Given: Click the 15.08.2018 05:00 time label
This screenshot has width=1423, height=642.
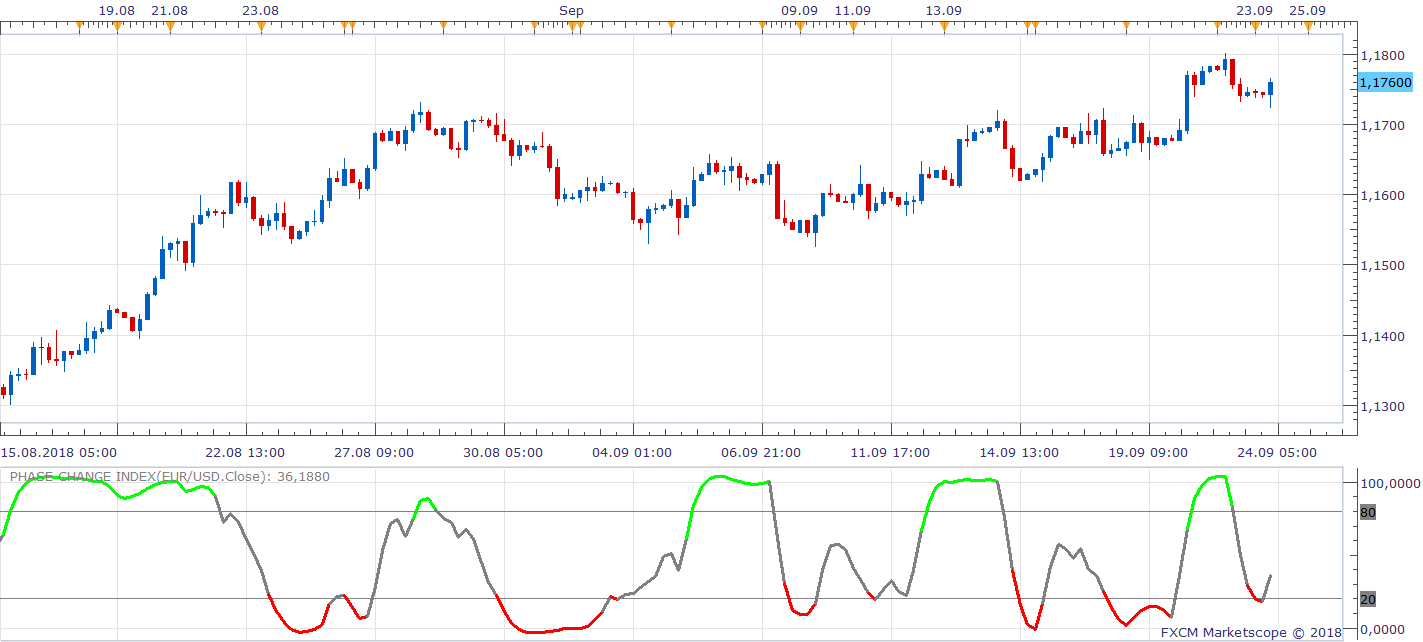Looking at the screenshot, I should 59,453.
